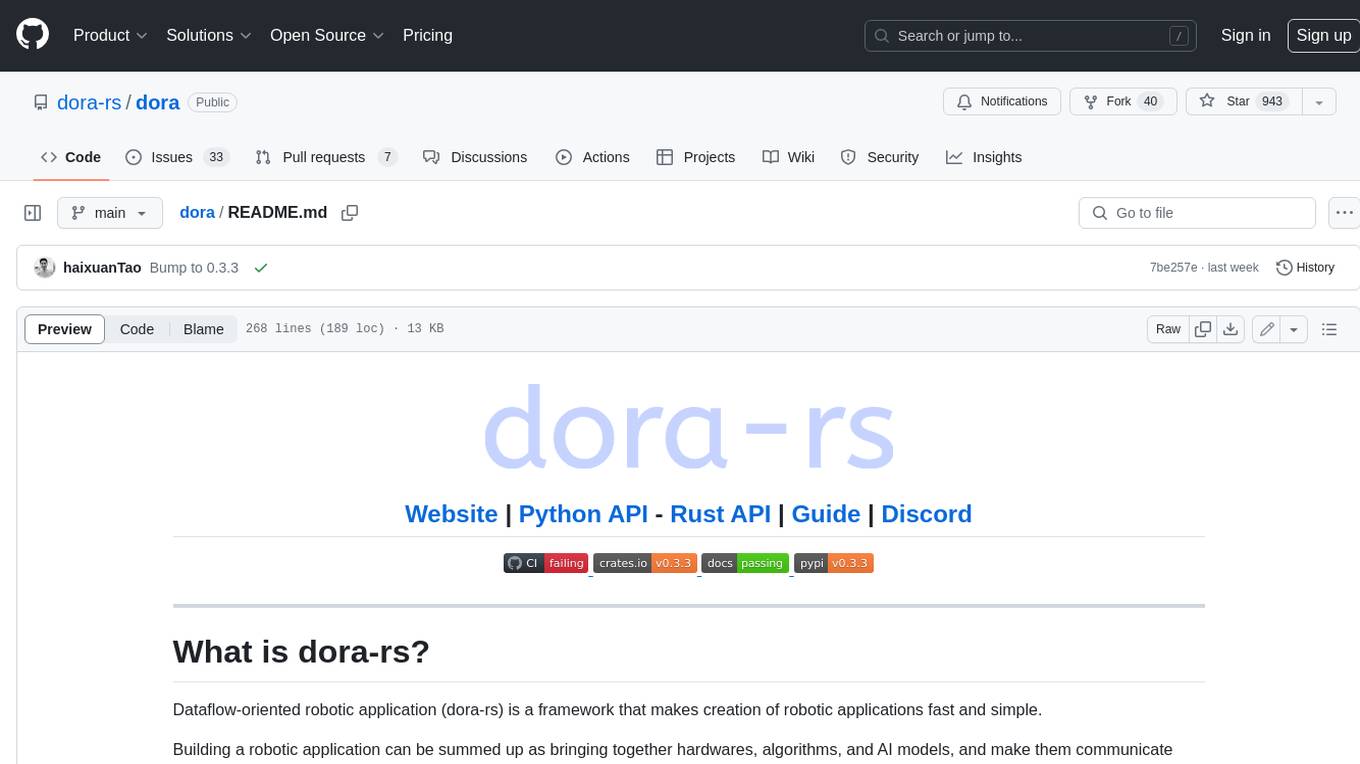Image resolution: width=1360 pixels, height=764 pixels.
Task: Expand the Open Source menu
Action: click(327, 35)
